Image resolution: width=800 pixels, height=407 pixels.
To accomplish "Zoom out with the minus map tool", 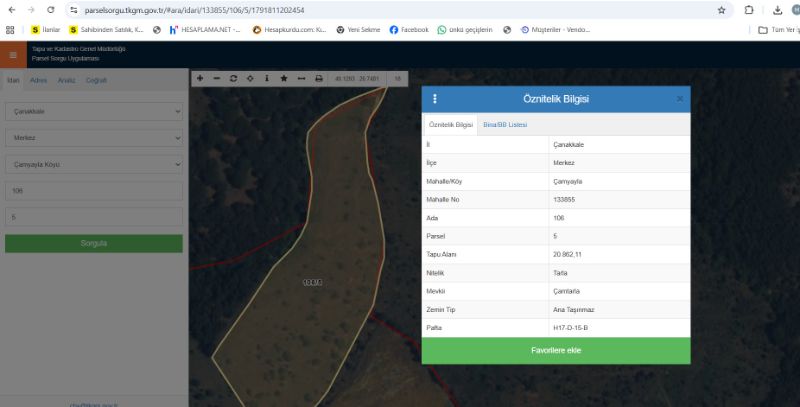I will (x=217, y=79).
